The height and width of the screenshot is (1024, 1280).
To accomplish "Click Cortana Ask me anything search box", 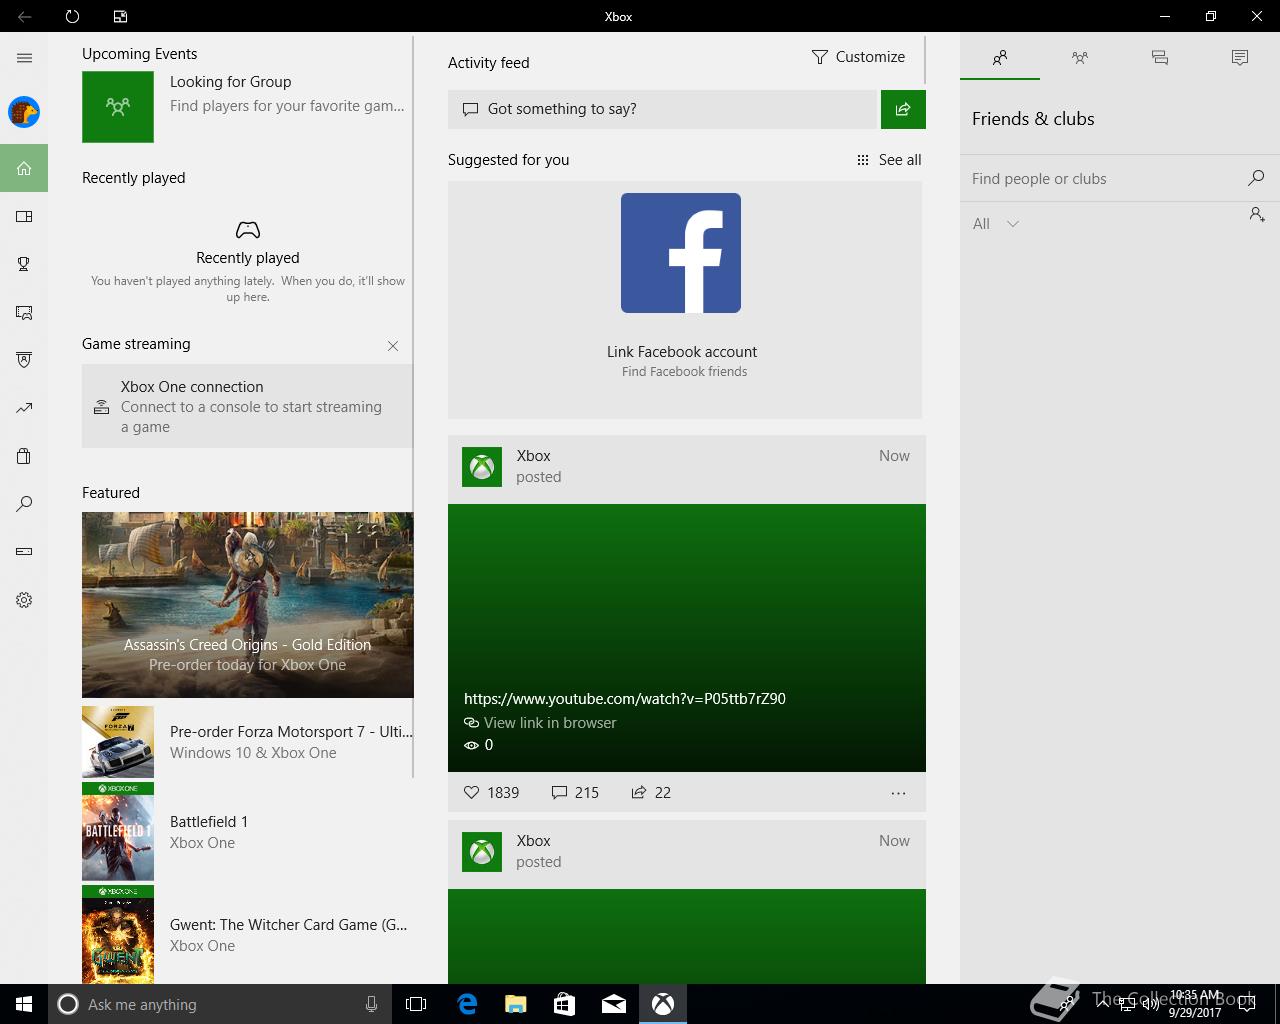I will 220,1004.
